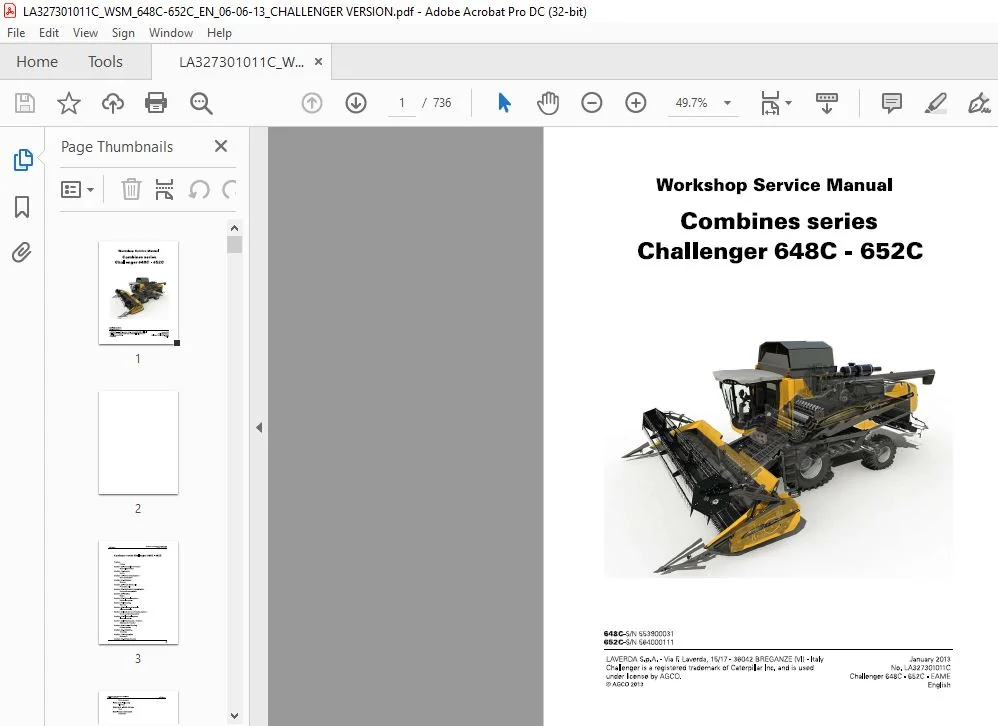Select blank page 2 thumbnail
The image size is (998, 726).
point(138,442)
